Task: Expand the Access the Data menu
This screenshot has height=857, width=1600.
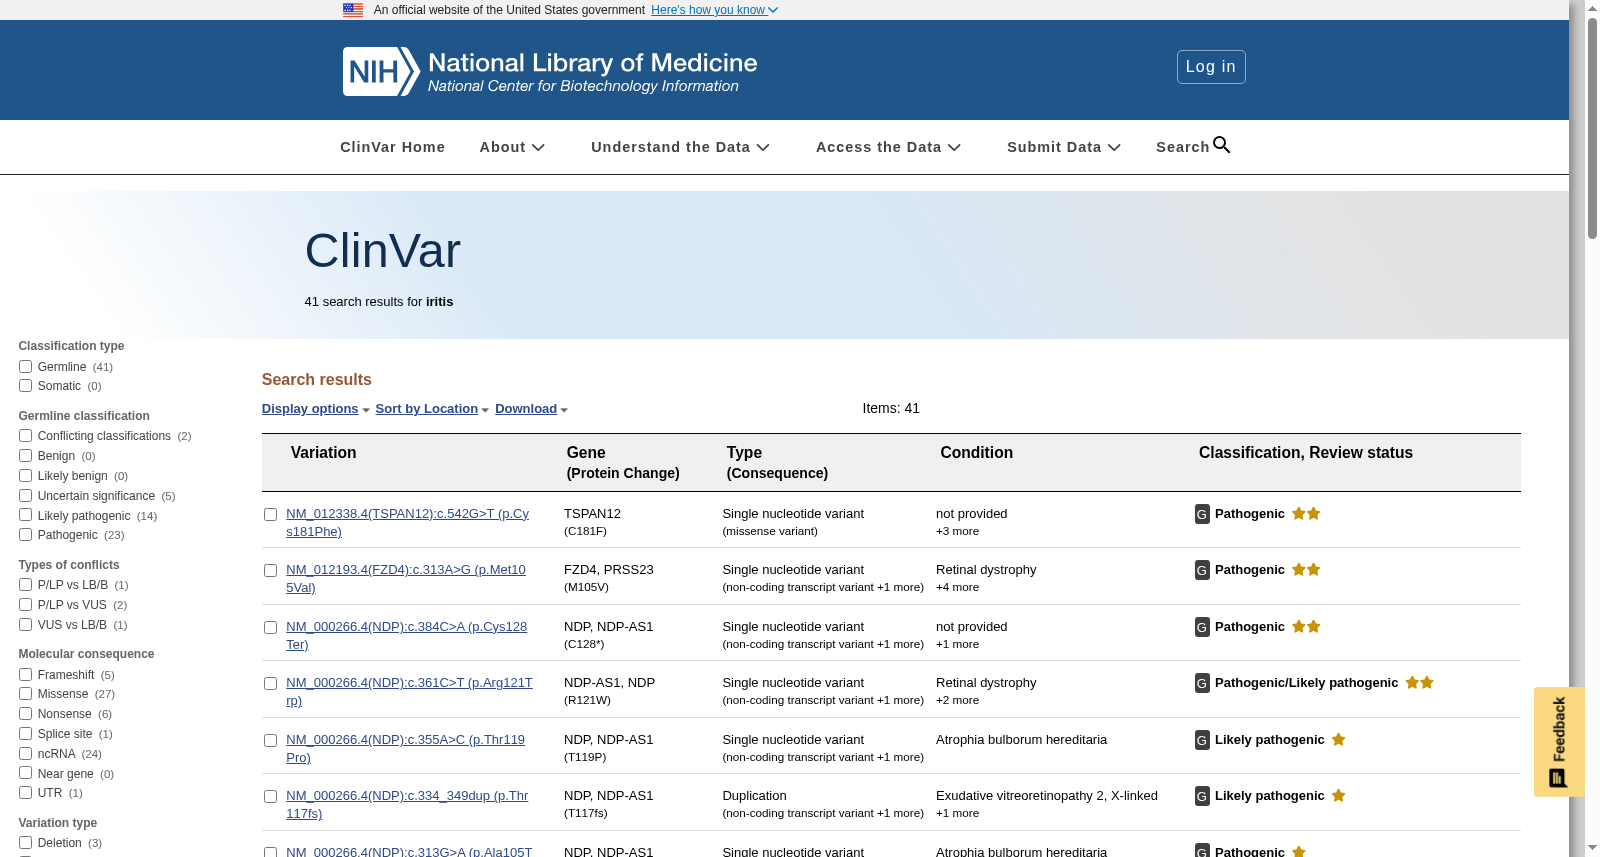Action: pos(888,147)
